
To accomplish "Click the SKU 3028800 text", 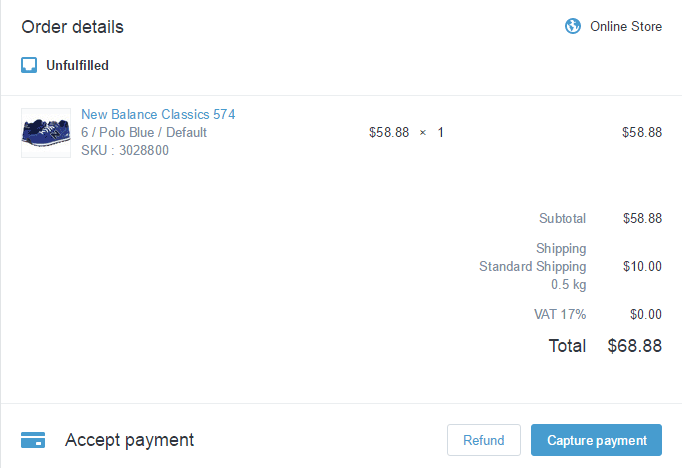I will pos(125,151).
